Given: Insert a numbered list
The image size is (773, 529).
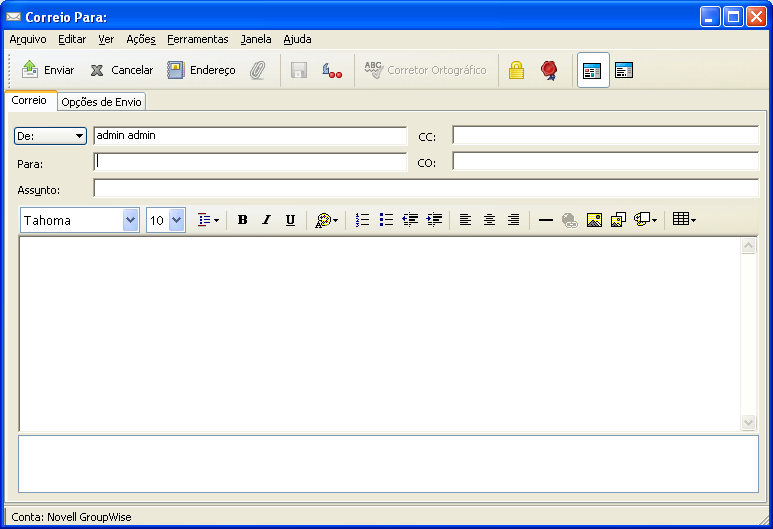Looking at the screenshot, I should pyautogui.click(x=362, y=220).
